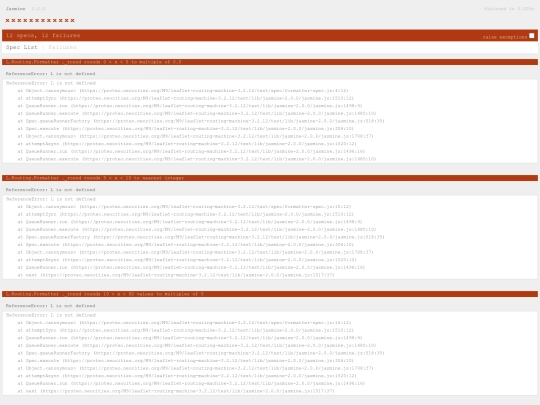Click the formatter-spec.js:4:12 stack trace line
The height and width of the screenshot is (405, 540).
(x=183, y=91)
